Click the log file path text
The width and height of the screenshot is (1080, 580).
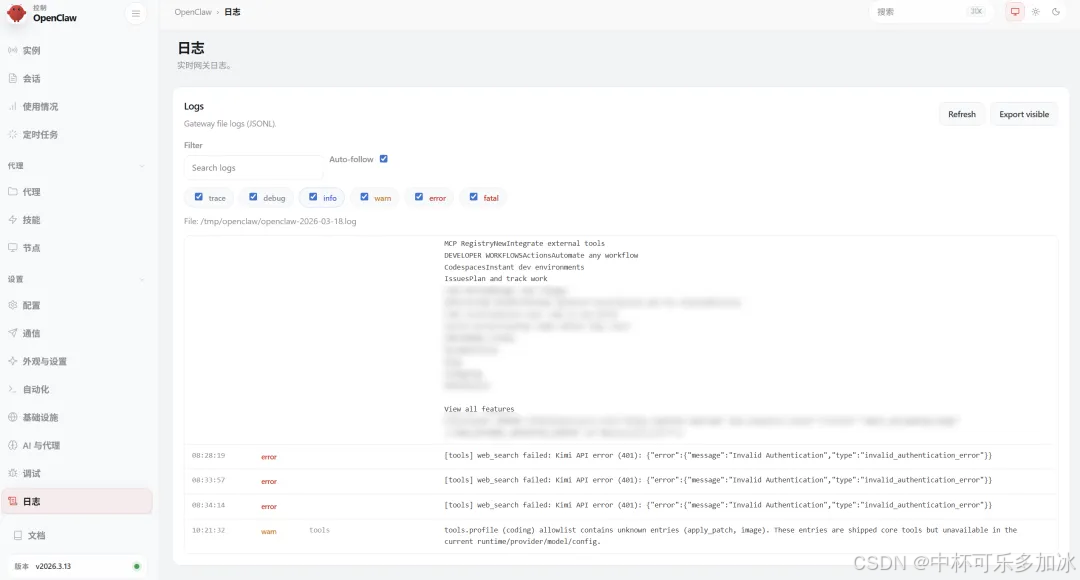[x=270, y=221]
